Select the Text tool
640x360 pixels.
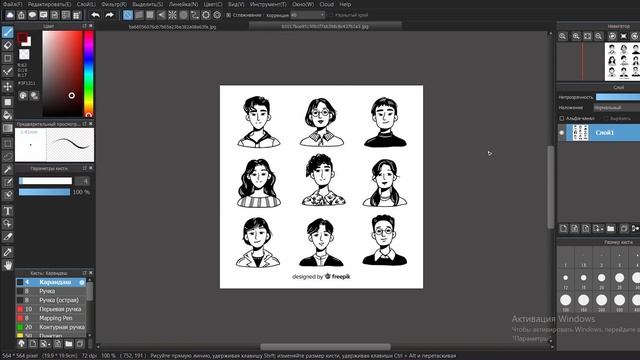point(8,211)
